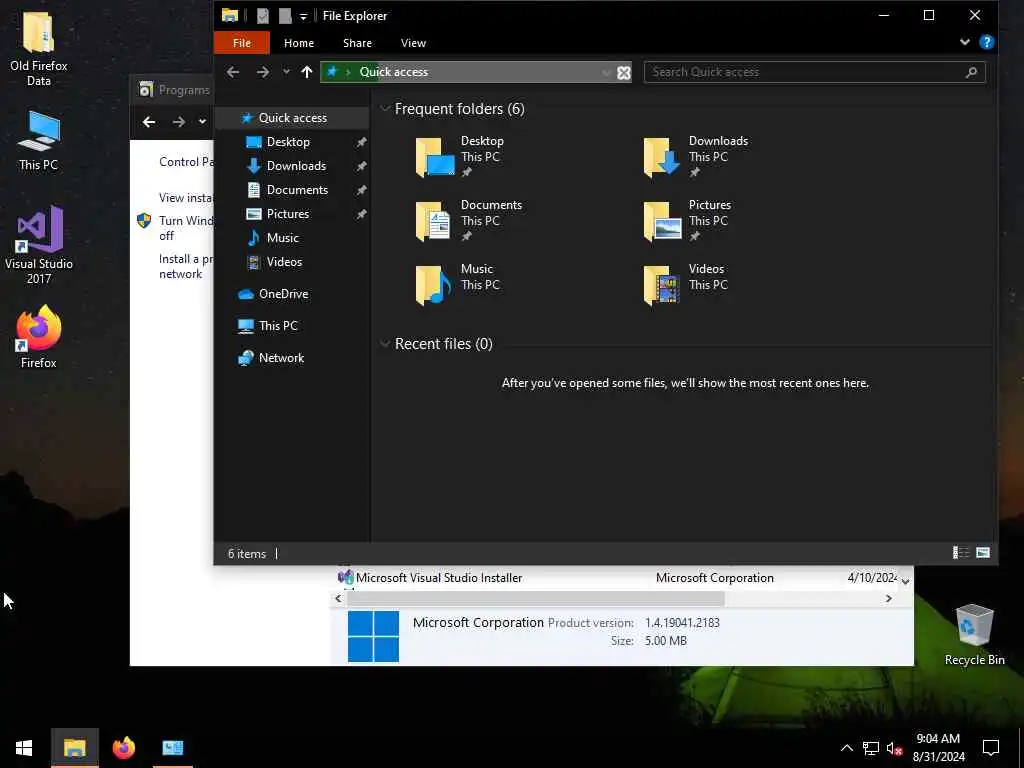Open Customize Quick Access Toolbar dropdown
The width and height of the screenshot is (1024, 768).
pyautogui.click(x=303, y=16)
